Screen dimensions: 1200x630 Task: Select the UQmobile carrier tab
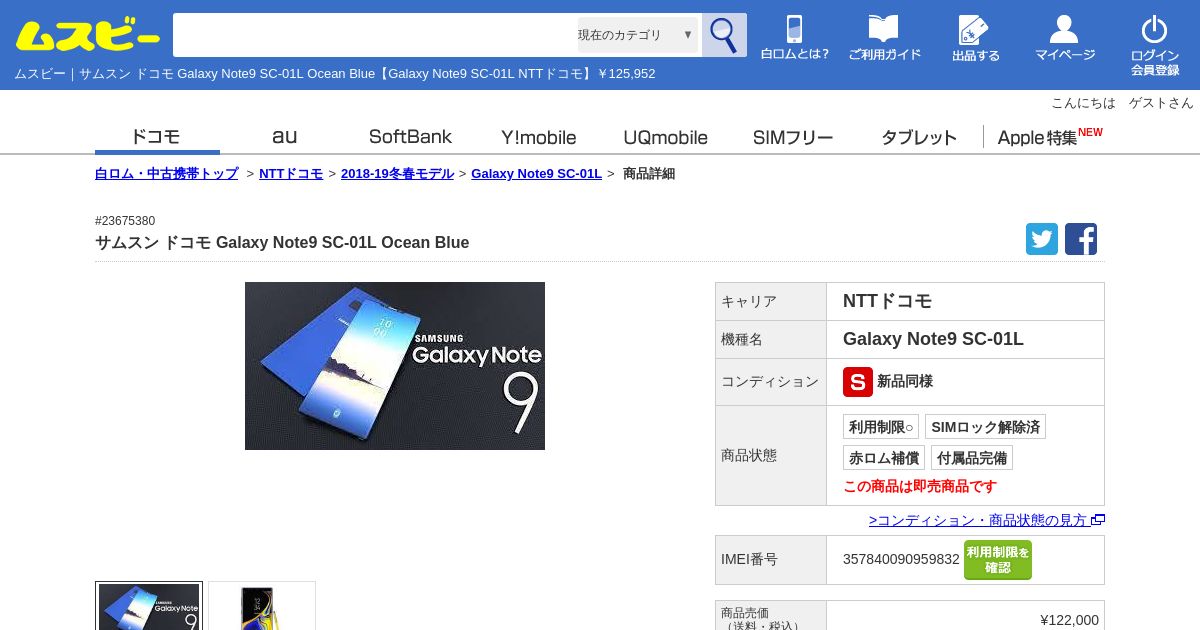pos(665,137)
